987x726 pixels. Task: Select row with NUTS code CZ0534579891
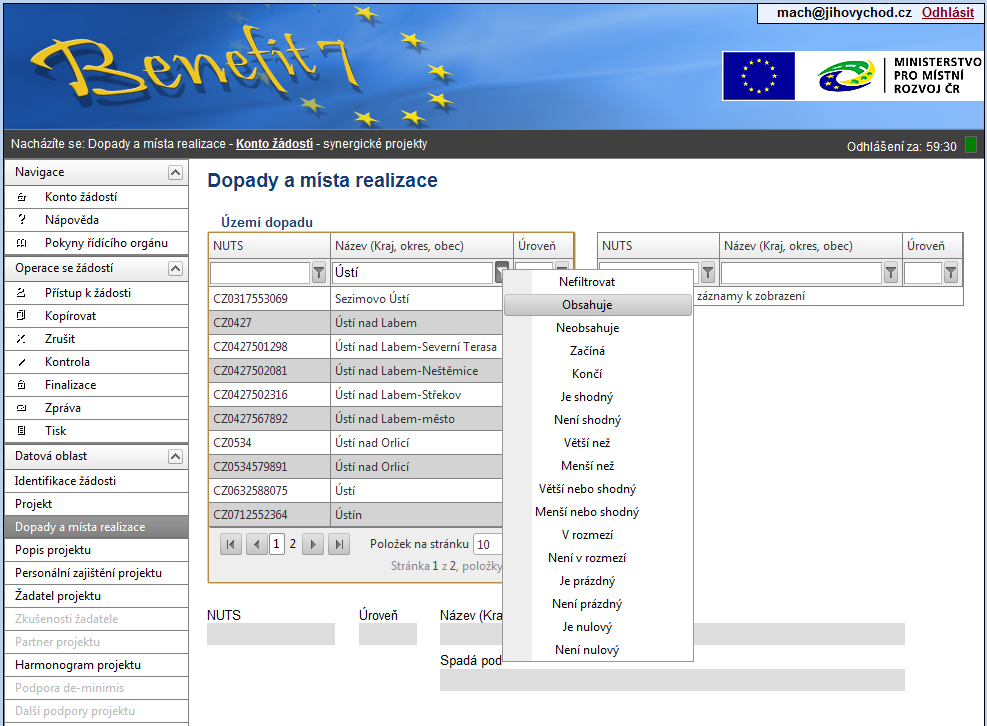click(356, 467)
